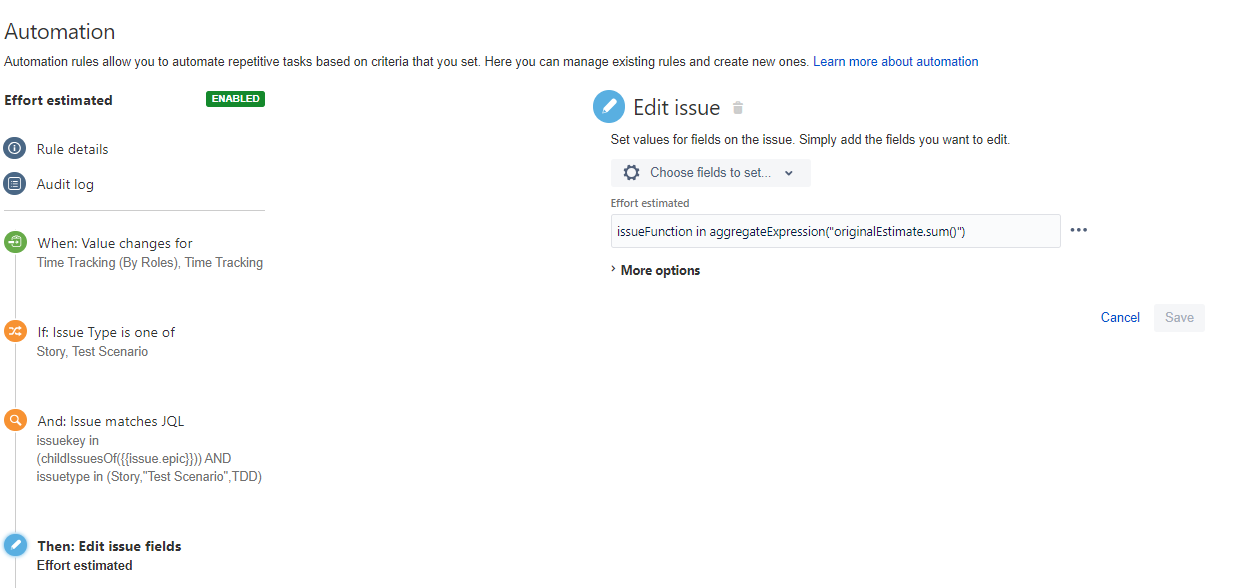1257x588 pixels.
Task: Open the Learn more about automation link
Action: (895, 61)
